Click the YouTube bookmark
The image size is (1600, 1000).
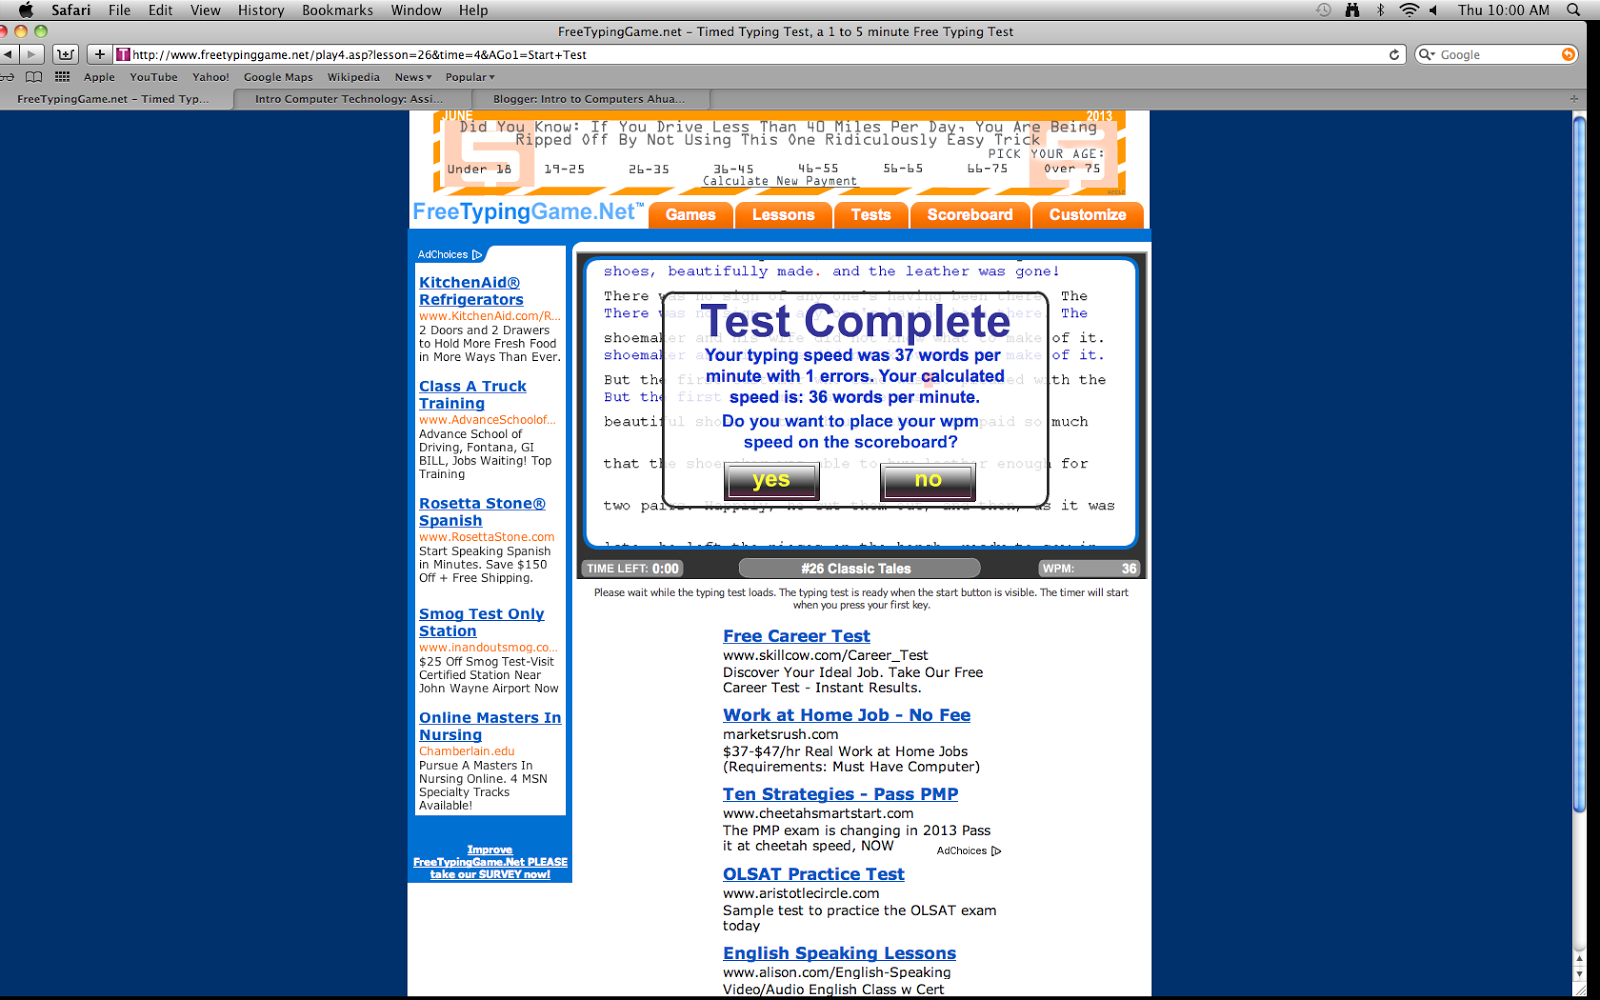coord(153,77)
